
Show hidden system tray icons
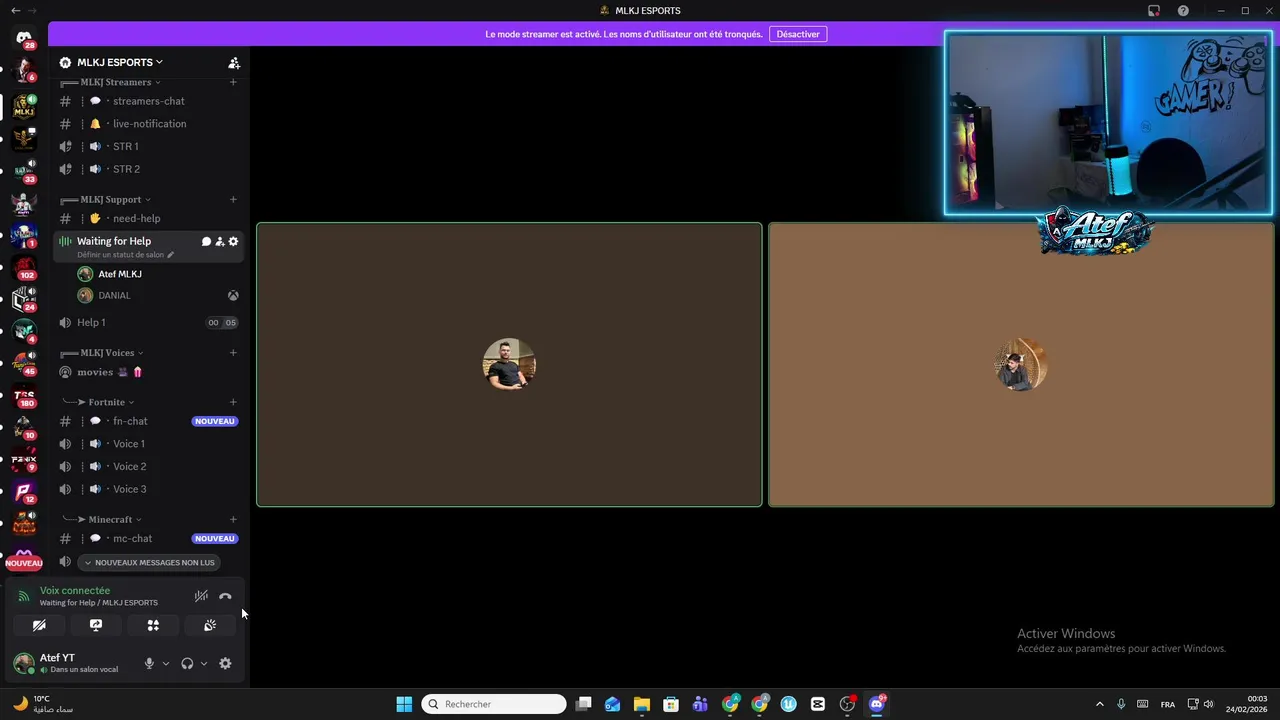(1100, 704)
